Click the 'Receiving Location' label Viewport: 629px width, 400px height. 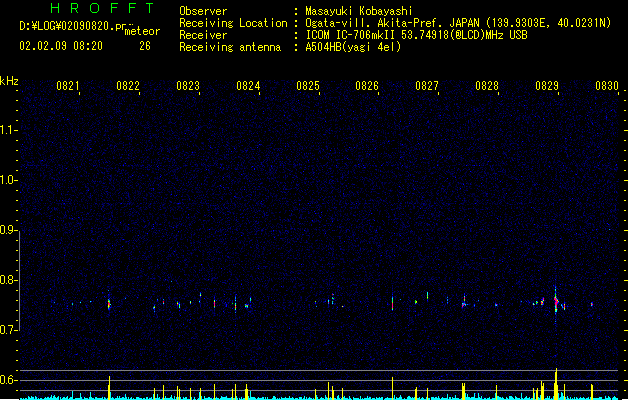pyautogui.click(x=233, y=23)
